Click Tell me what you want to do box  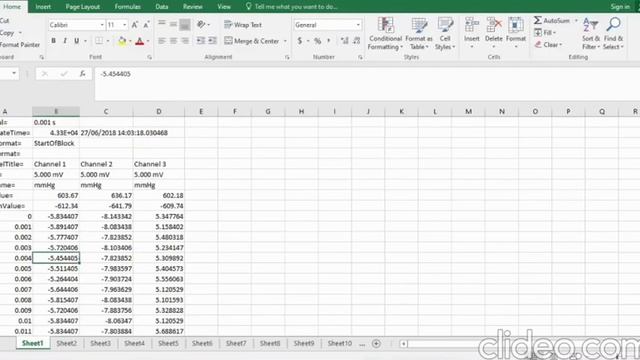click(x=292, y=7)
